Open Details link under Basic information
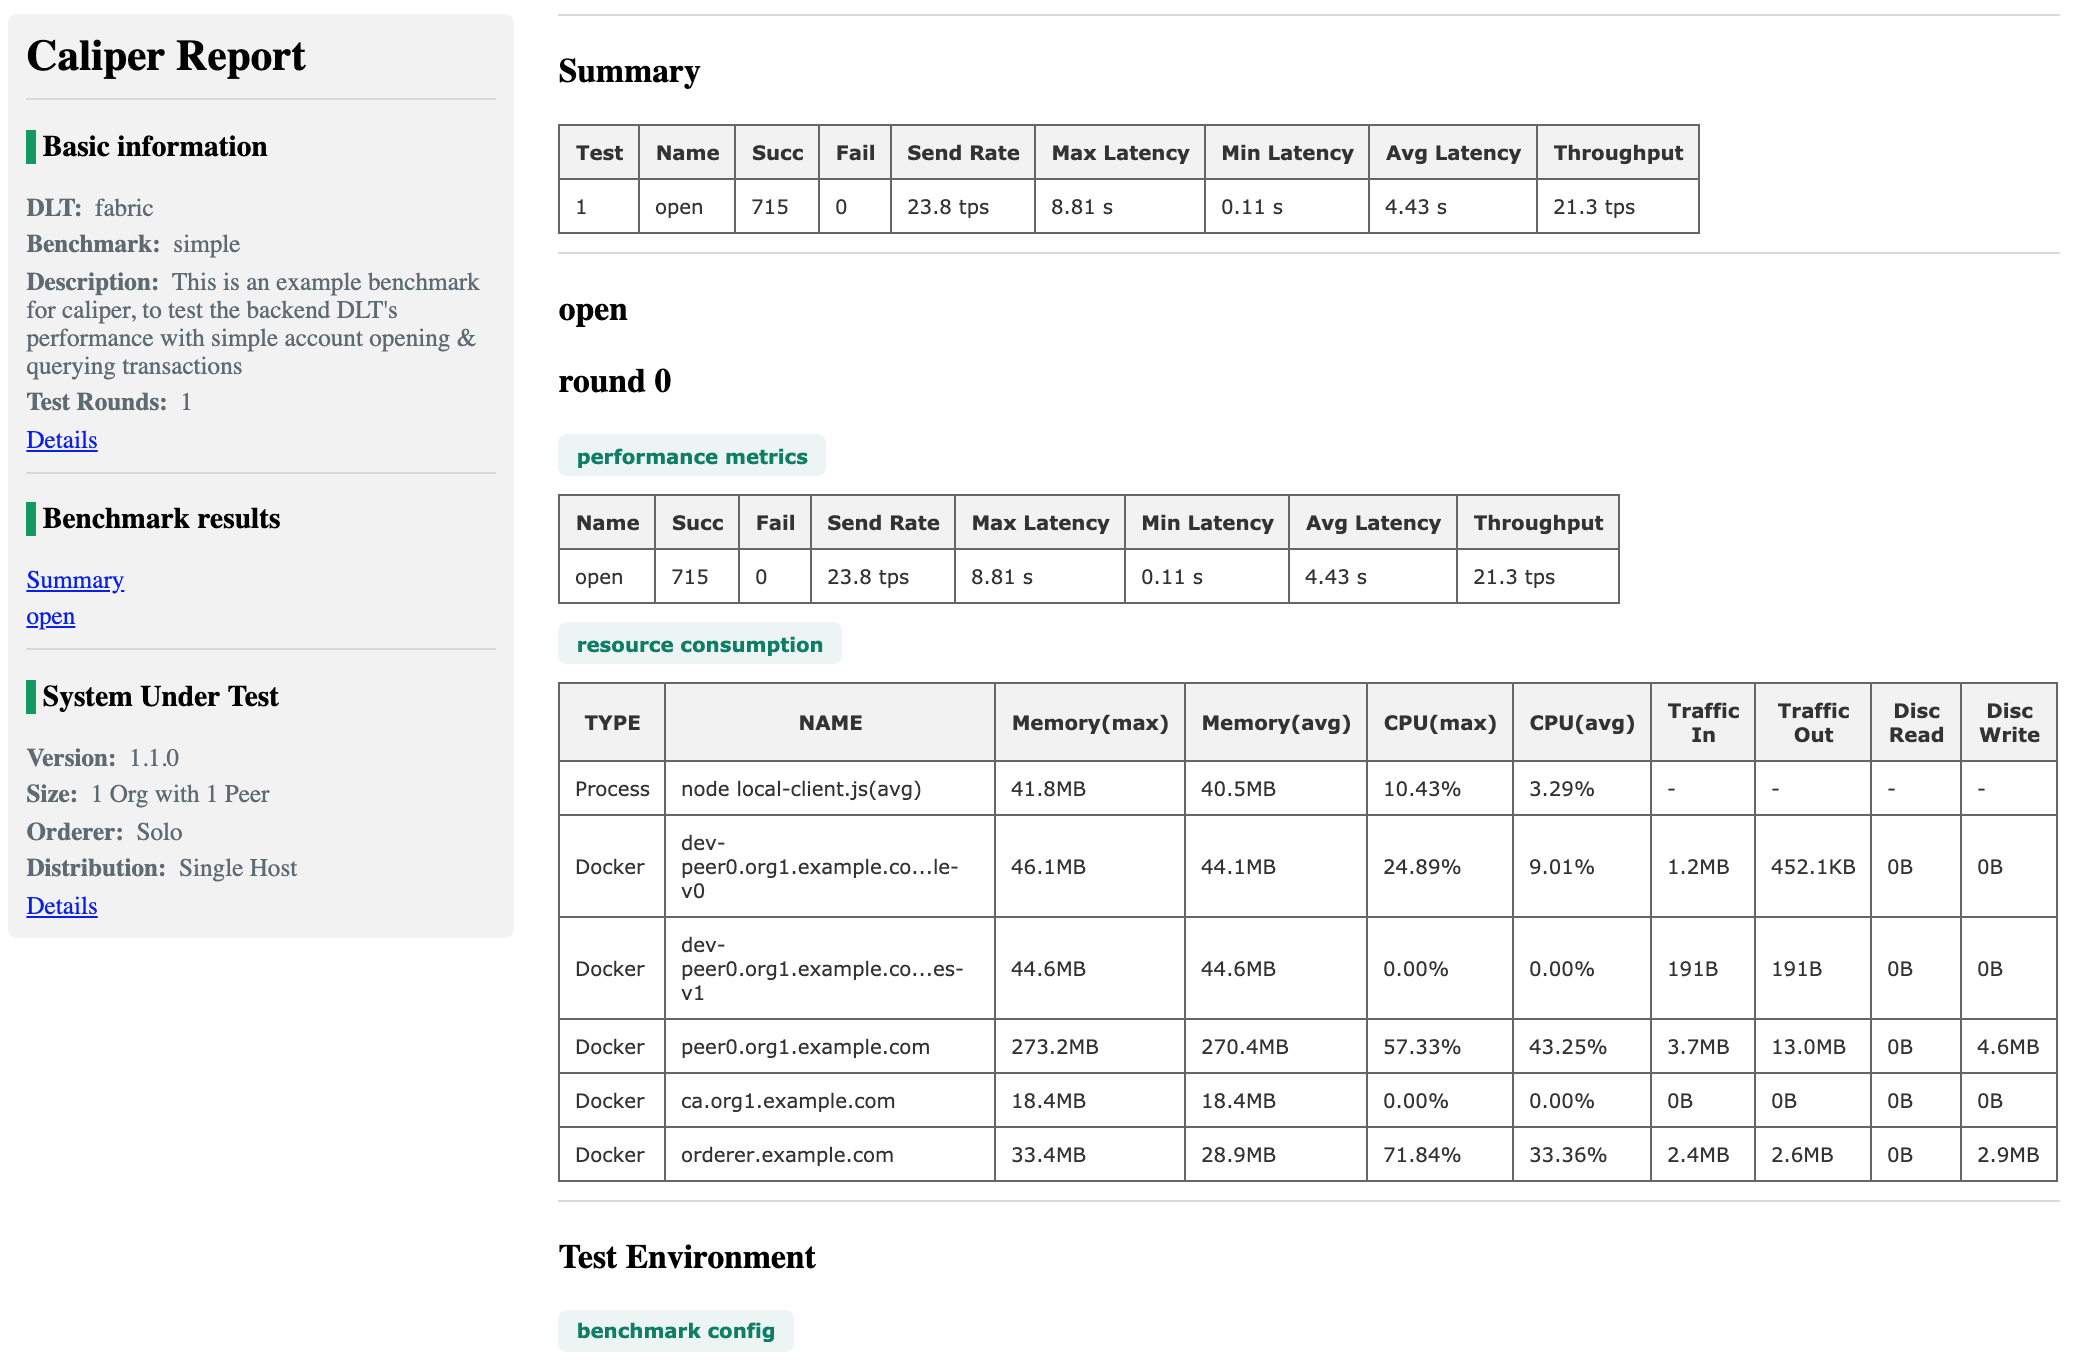 point(61,440)
